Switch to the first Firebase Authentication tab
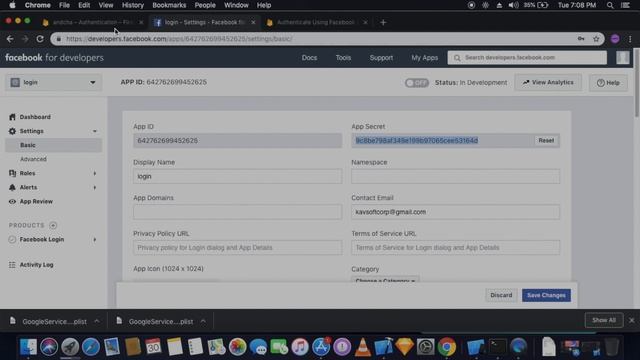Viewport: 640px width, 360px height. click(x=93, y=22)
